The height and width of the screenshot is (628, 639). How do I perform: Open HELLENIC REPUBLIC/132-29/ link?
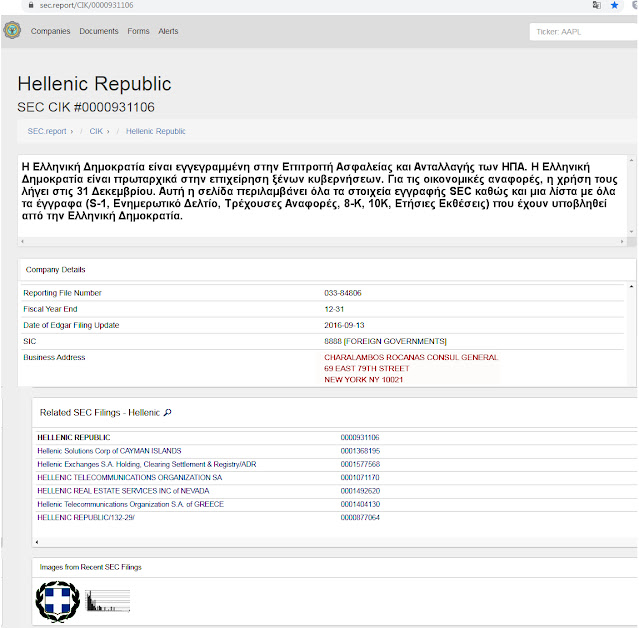pos(86,517)
